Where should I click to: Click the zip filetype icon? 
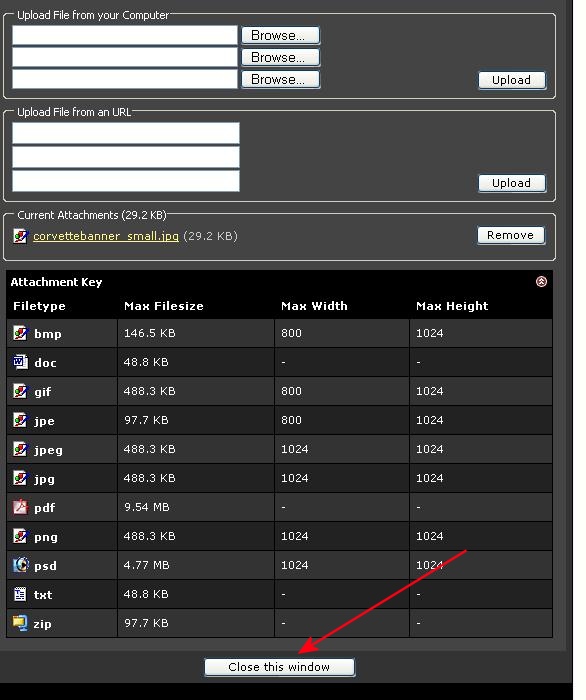20,623
